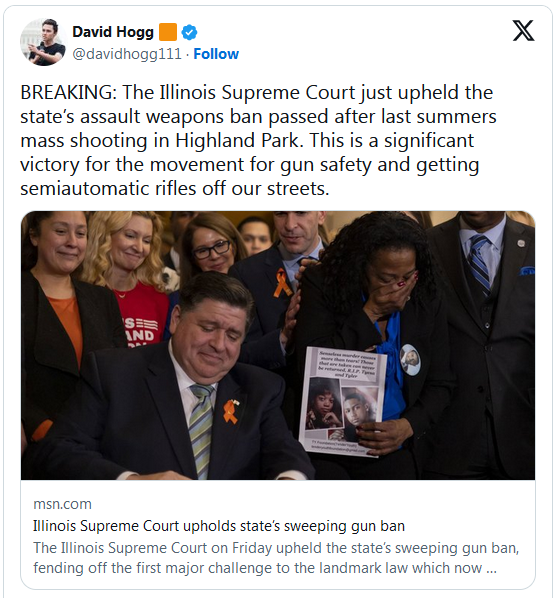Open David Hogg's profile avatar
The width and height of the screenshot is (560, 598).
click(43, 42)
